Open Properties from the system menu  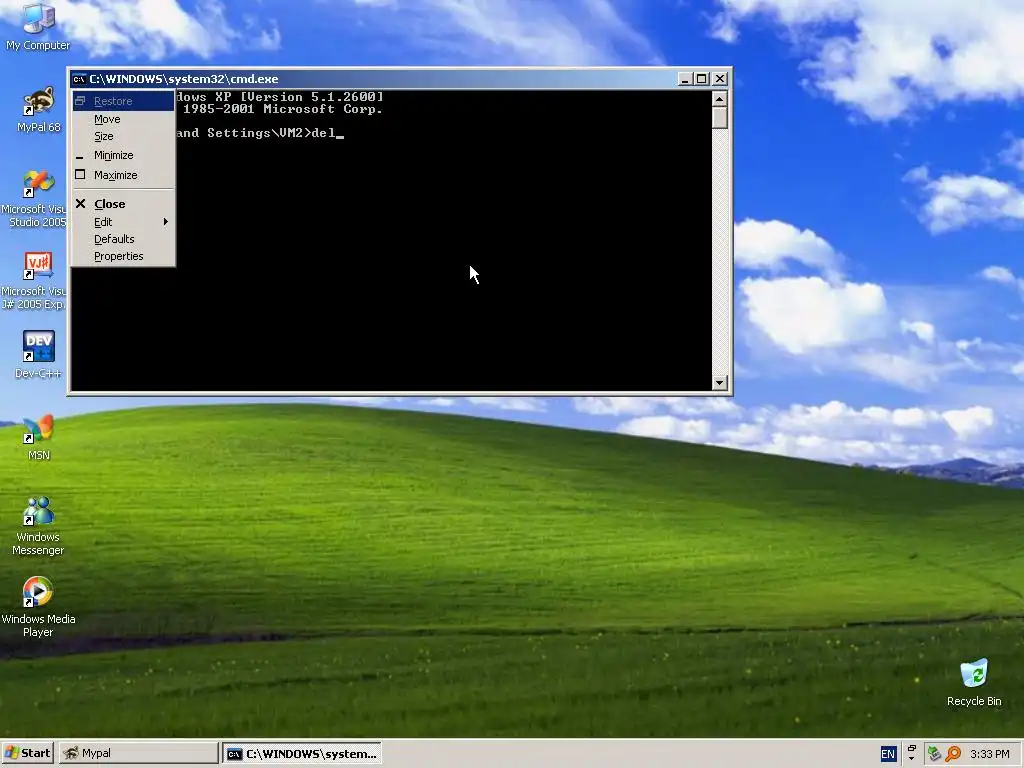(123, 256)
